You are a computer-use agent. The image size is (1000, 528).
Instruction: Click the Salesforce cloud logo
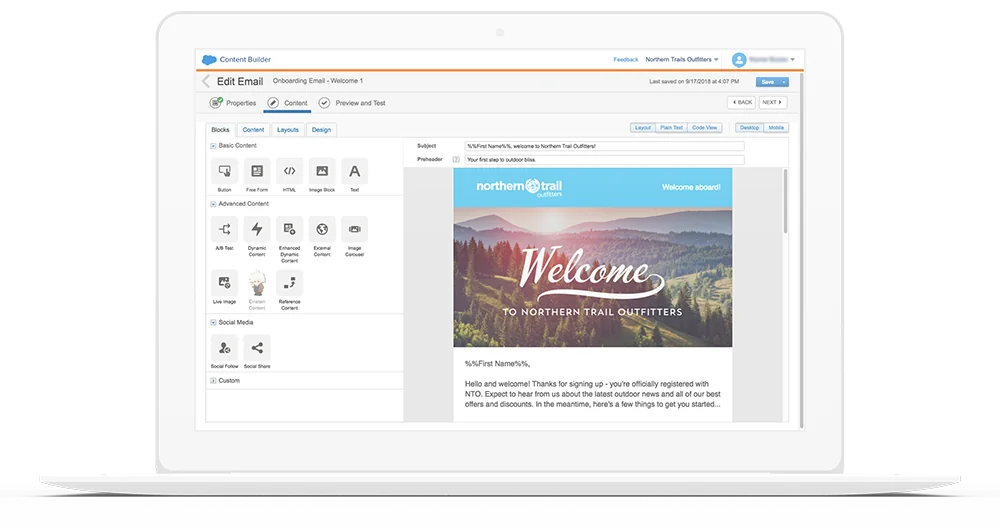(x=209, y=59)
